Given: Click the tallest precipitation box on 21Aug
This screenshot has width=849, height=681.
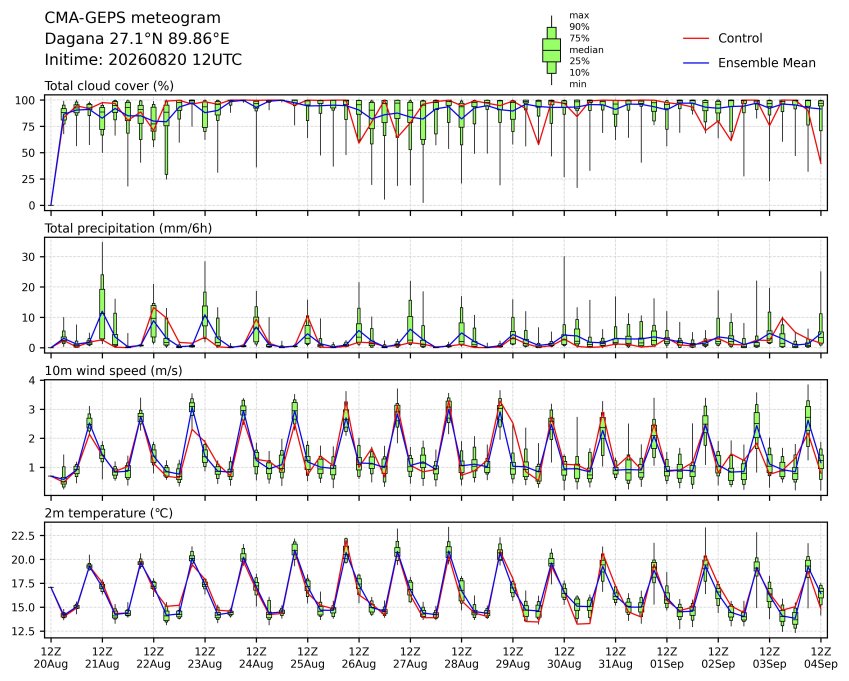Looking at the screenshot, I should pyautogui.click(x=102, y=307).
